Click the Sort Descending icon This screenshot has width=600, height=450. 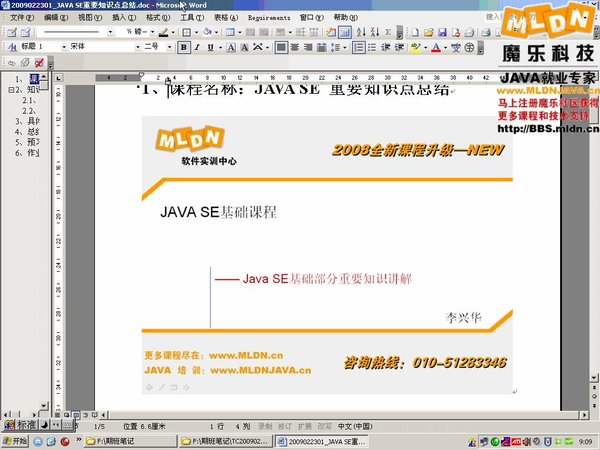coord(375,33)
